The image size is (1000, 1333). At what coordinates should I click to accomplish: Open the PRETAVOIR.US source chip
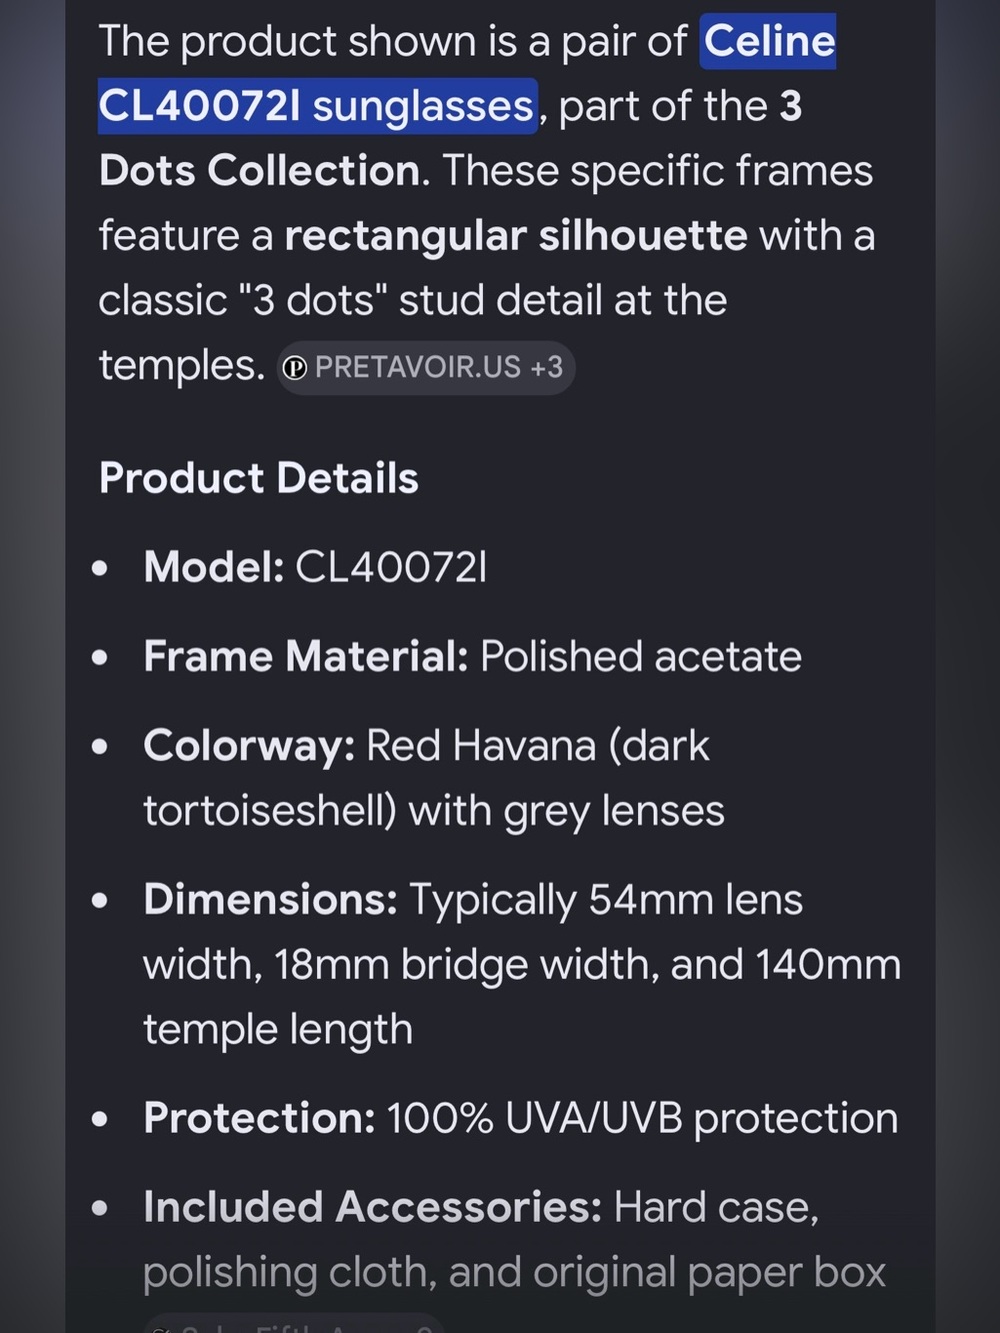tap(426, 367)
